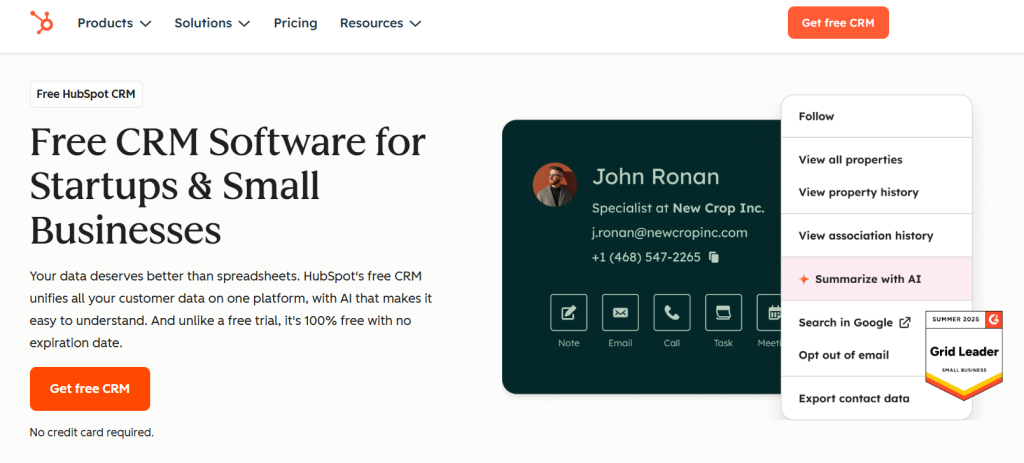Viewport: 1024px width, 463px height.
Task: Click the j.ronan@newcropinc.com email address
Action: tap(669, 232)
